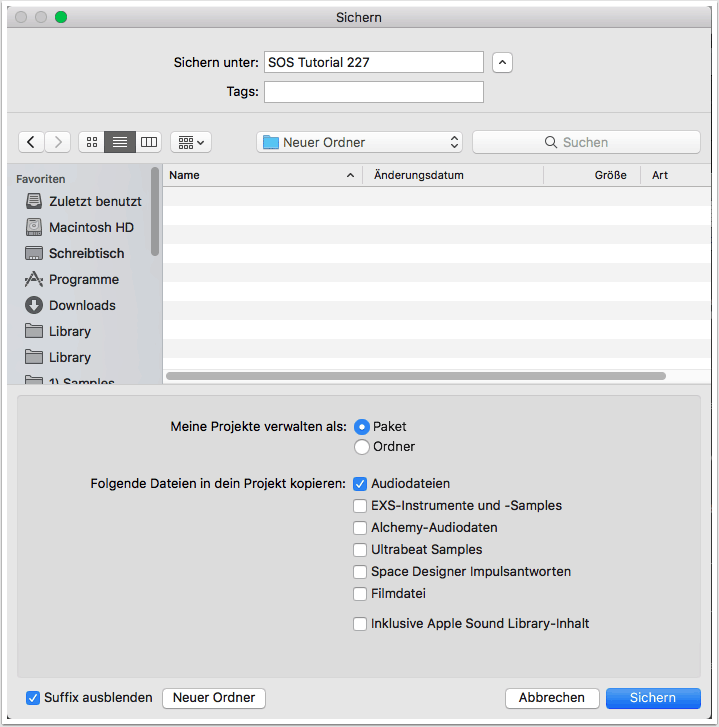Click the Programme applications icon
Screen dimensions: 719x727
pyautogui.click(x=34, y=279)
